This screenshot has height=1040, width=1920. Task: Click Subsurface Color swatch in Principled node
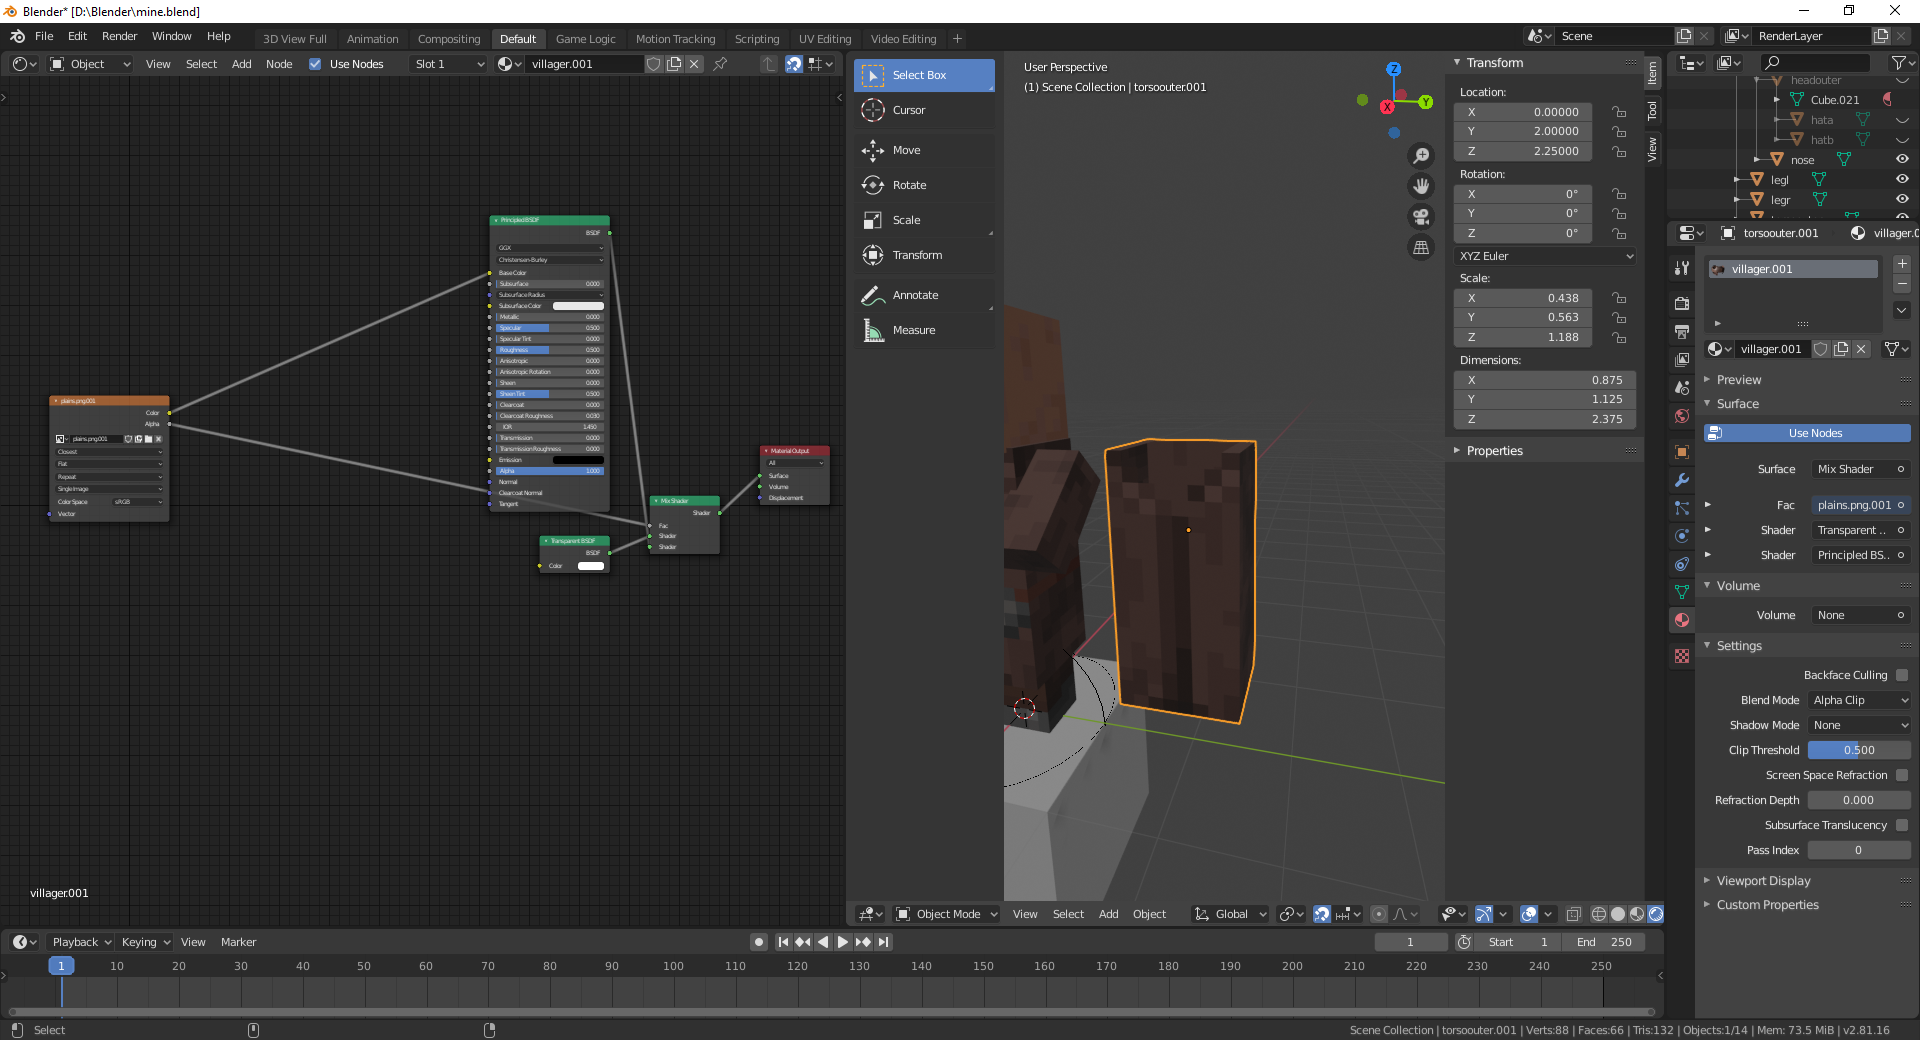pos(578,306)
